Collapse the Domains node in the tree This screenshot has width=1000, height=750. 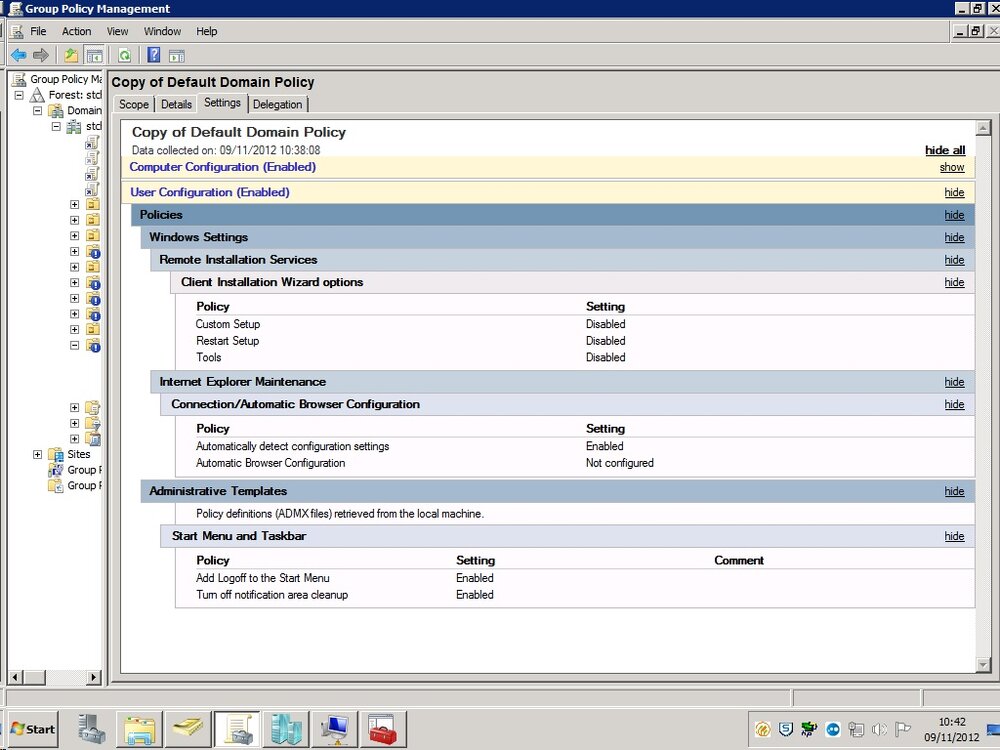[x=38, y=110]
